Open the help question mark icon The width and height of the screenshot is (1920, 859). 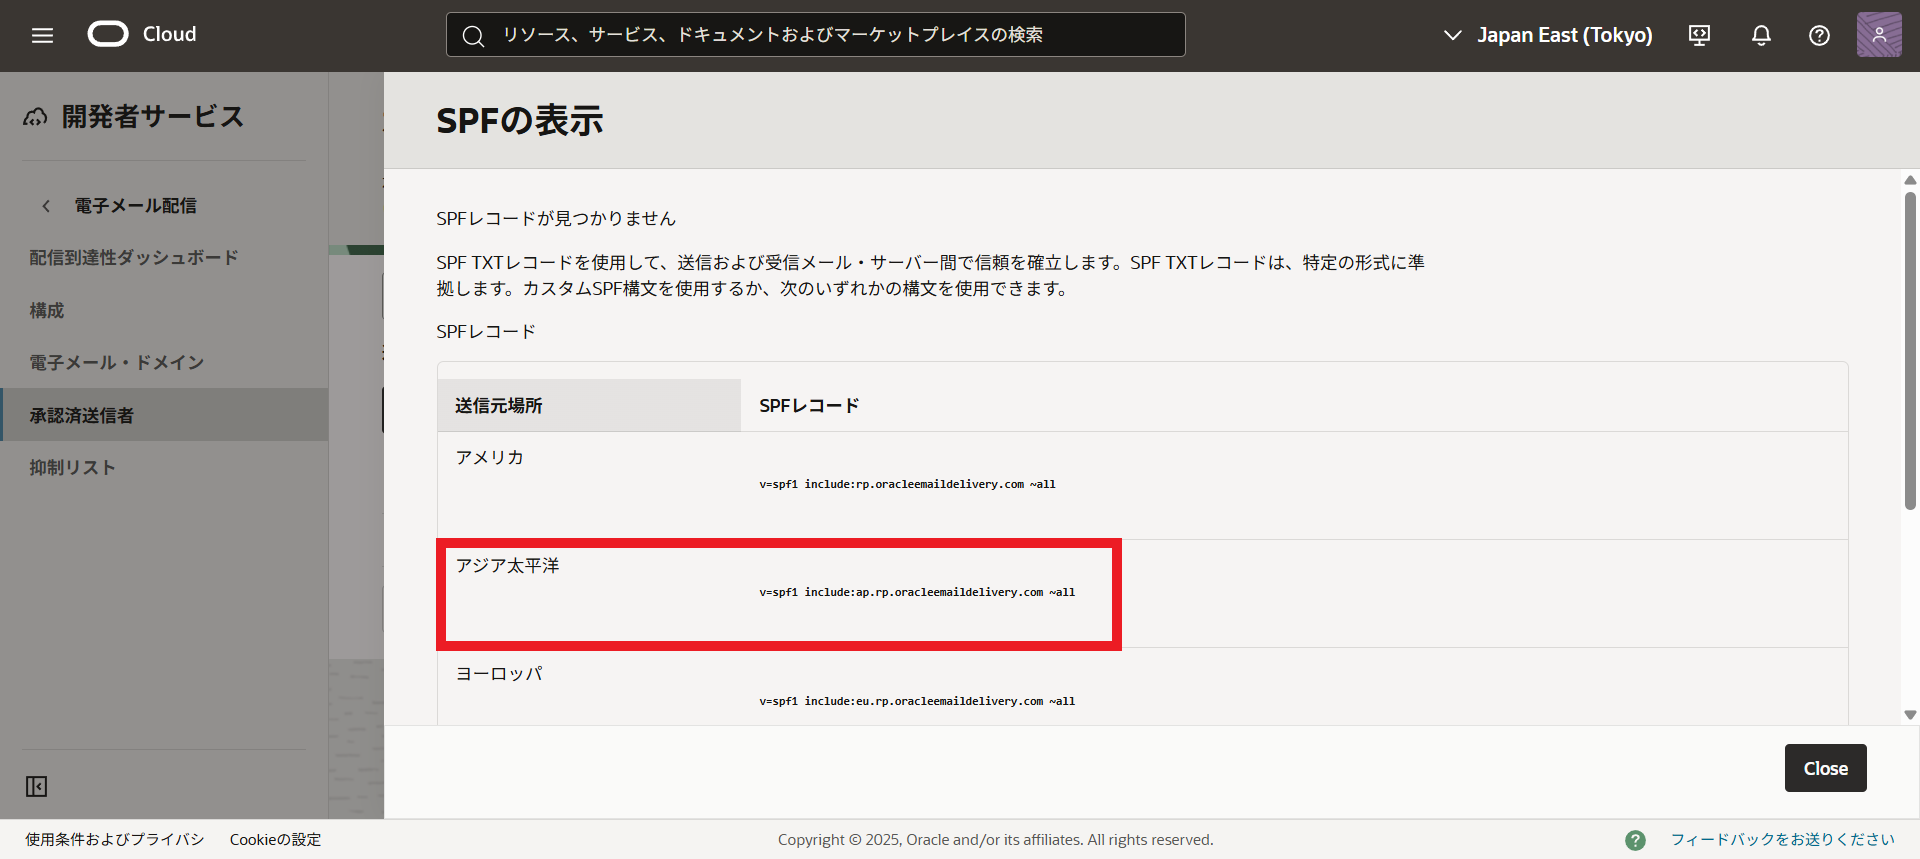[x=1819, y=36]
